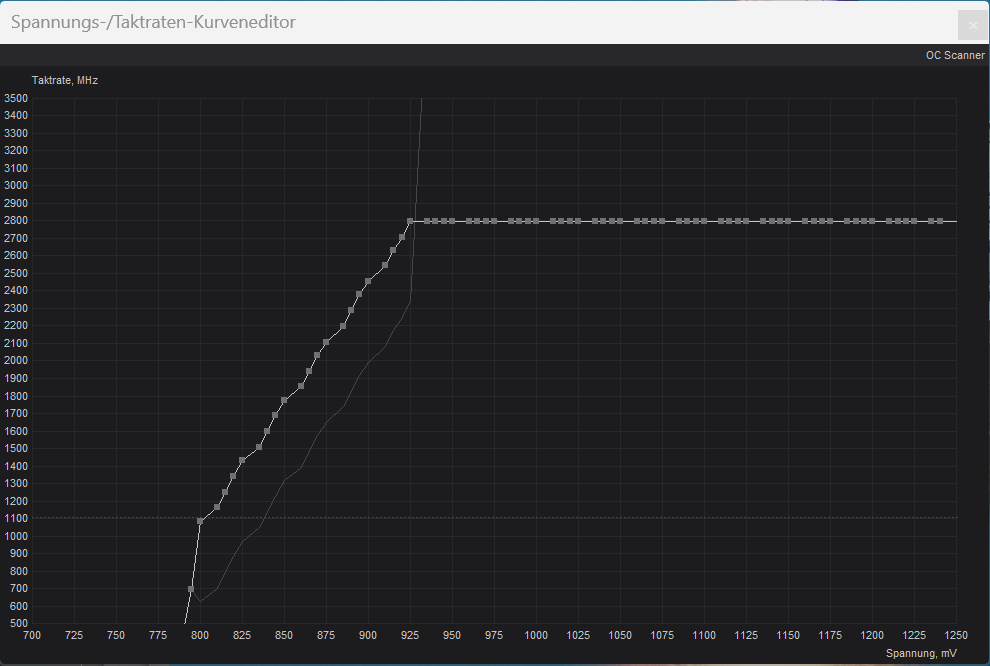This screenshot has height=666, width=990.
Task: Select the flat-line point at 975 mV
Action: (x=494, y=222)
